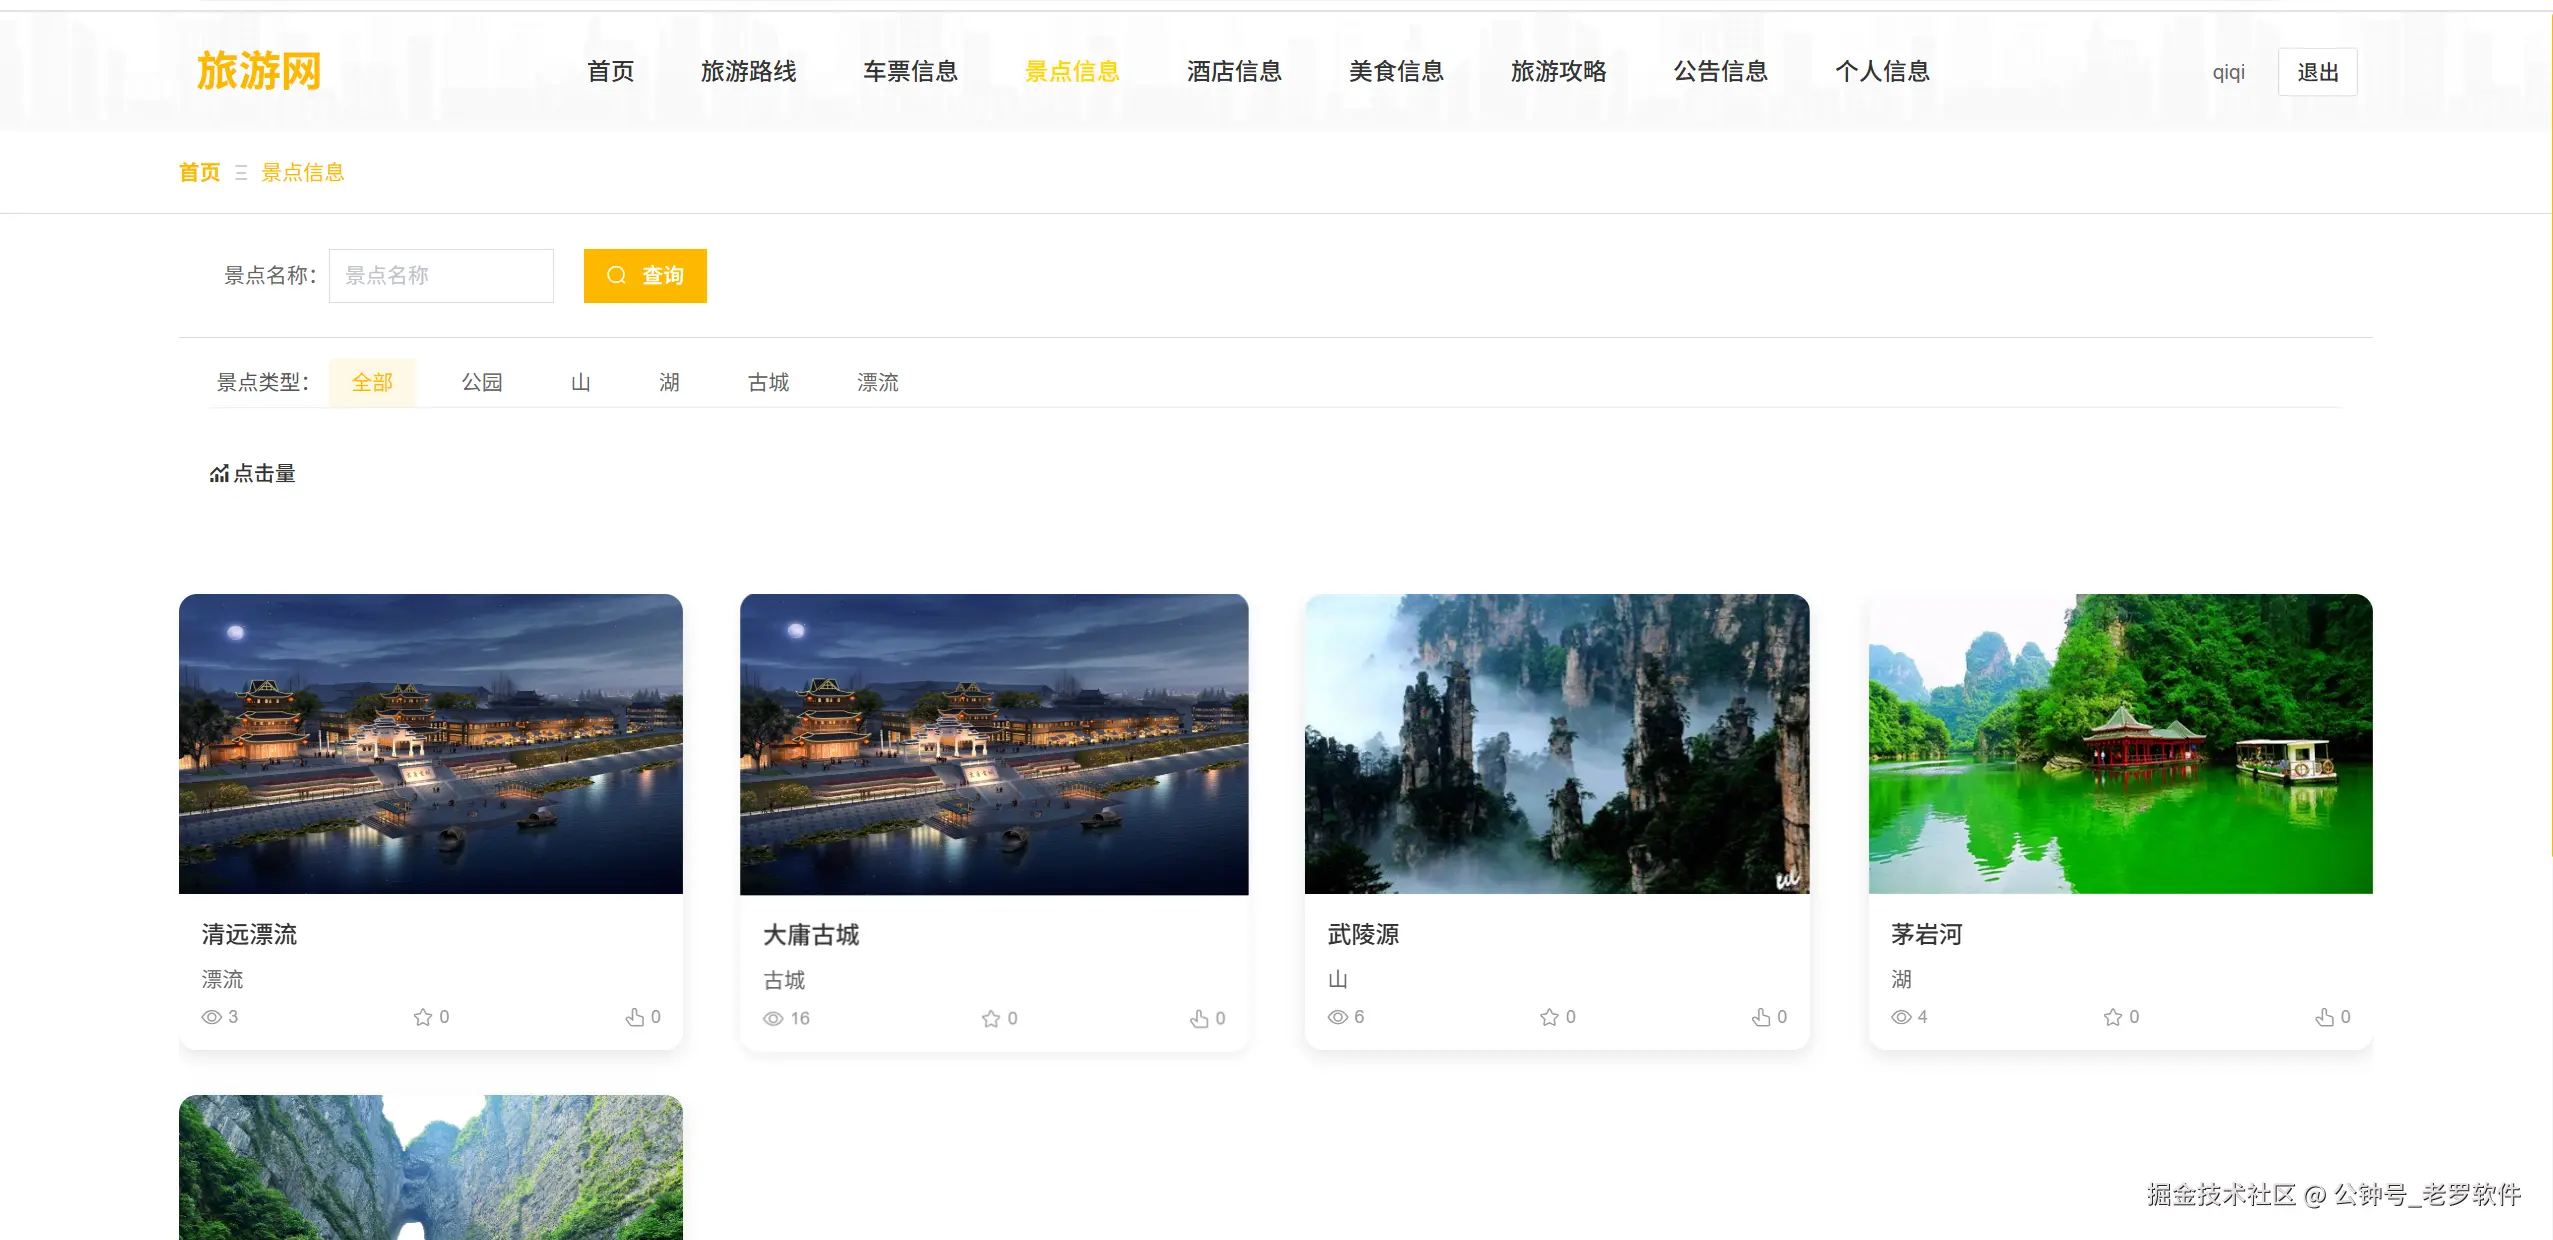
Task: Click the eye views icon on 武陵源 card
Action: pos(1337,1017)
